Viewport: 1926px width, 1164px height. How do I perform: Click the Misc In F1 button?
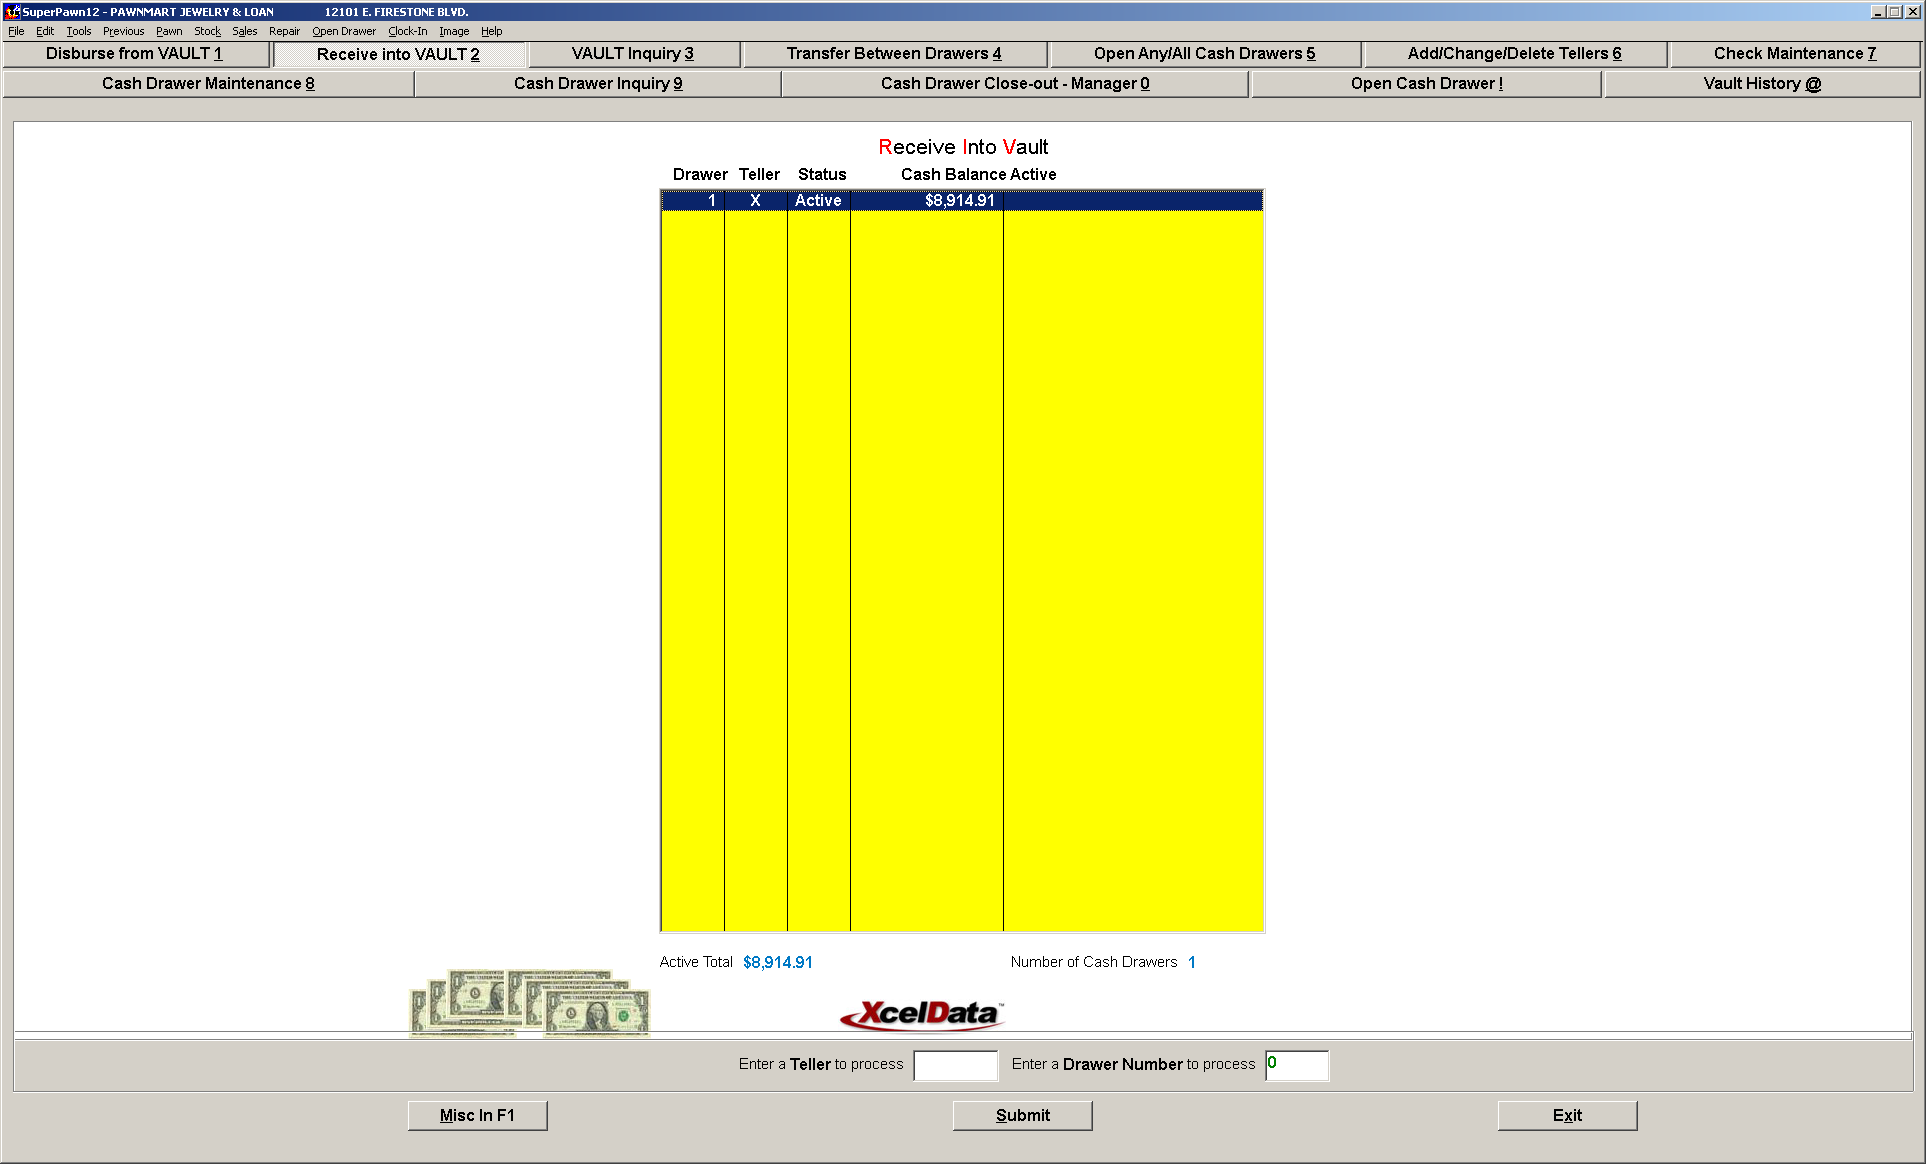[477, 1116]
